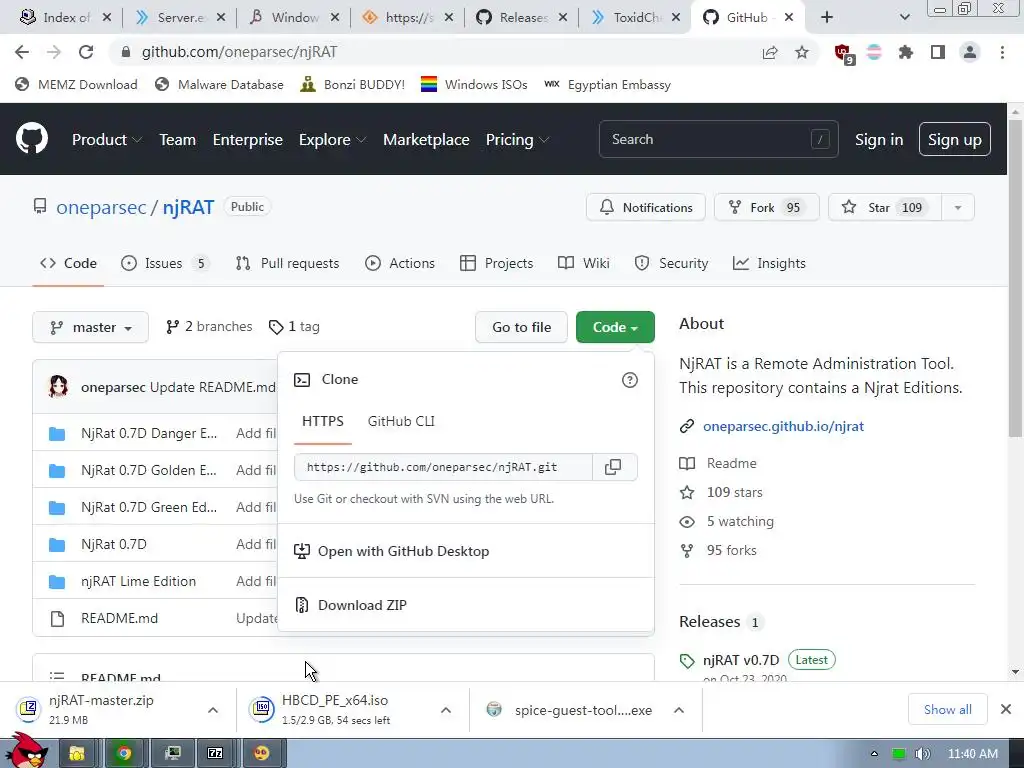The image size is (1024, 768).
Task: Open the uBlock extension icon
Action: pos(843,53)
